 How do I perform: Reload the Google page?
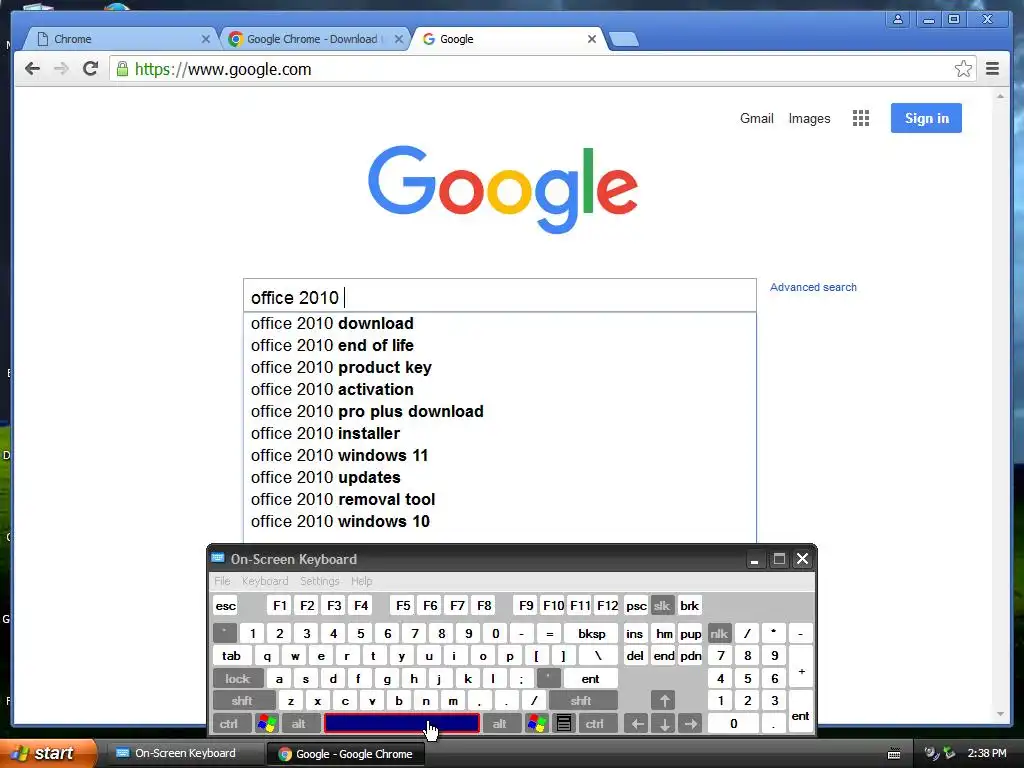(x=91, y=69)
